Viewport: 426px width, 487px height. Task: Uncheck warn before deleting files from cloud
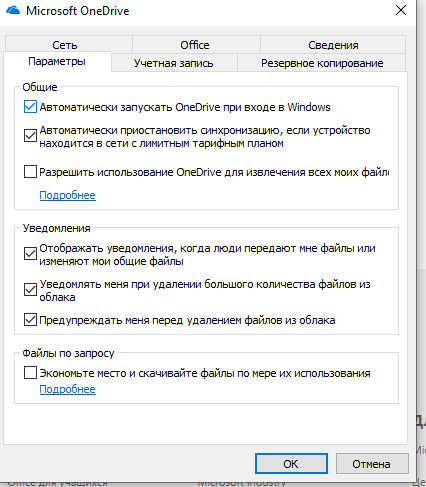point(30,320)
